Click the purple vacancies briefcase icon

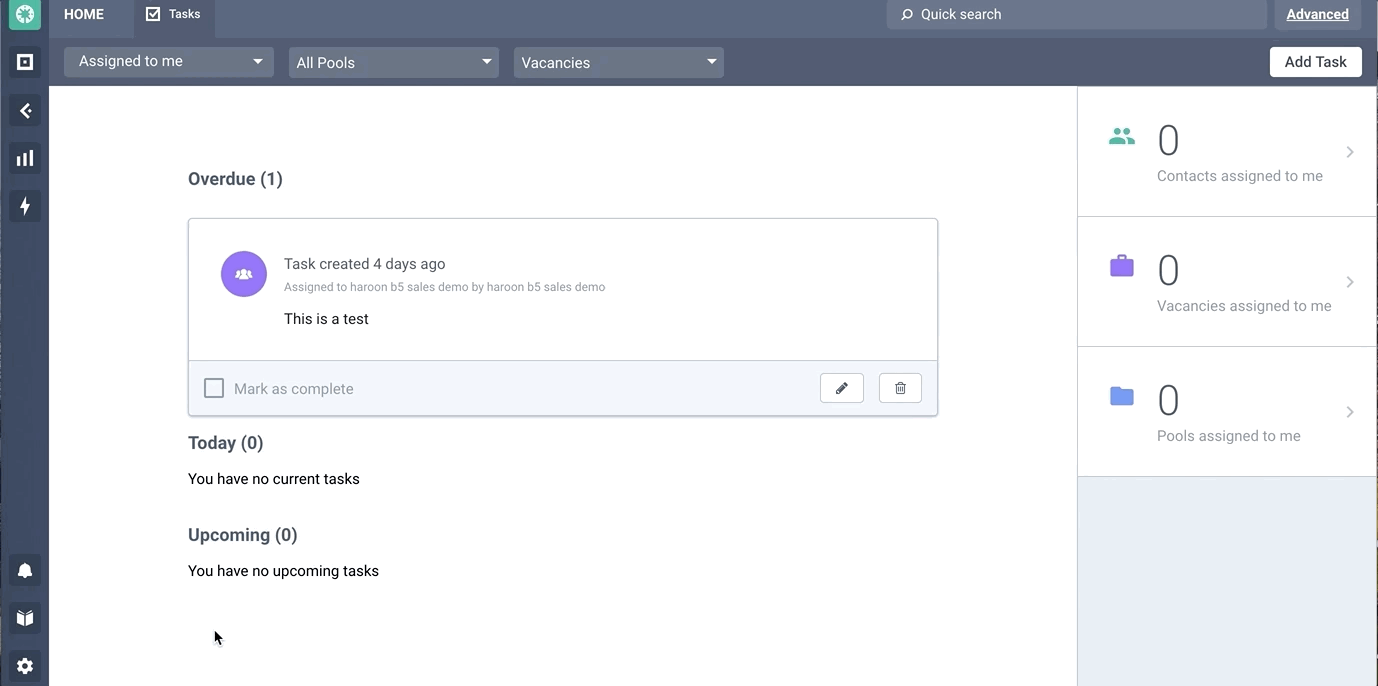click(1122, 266)
